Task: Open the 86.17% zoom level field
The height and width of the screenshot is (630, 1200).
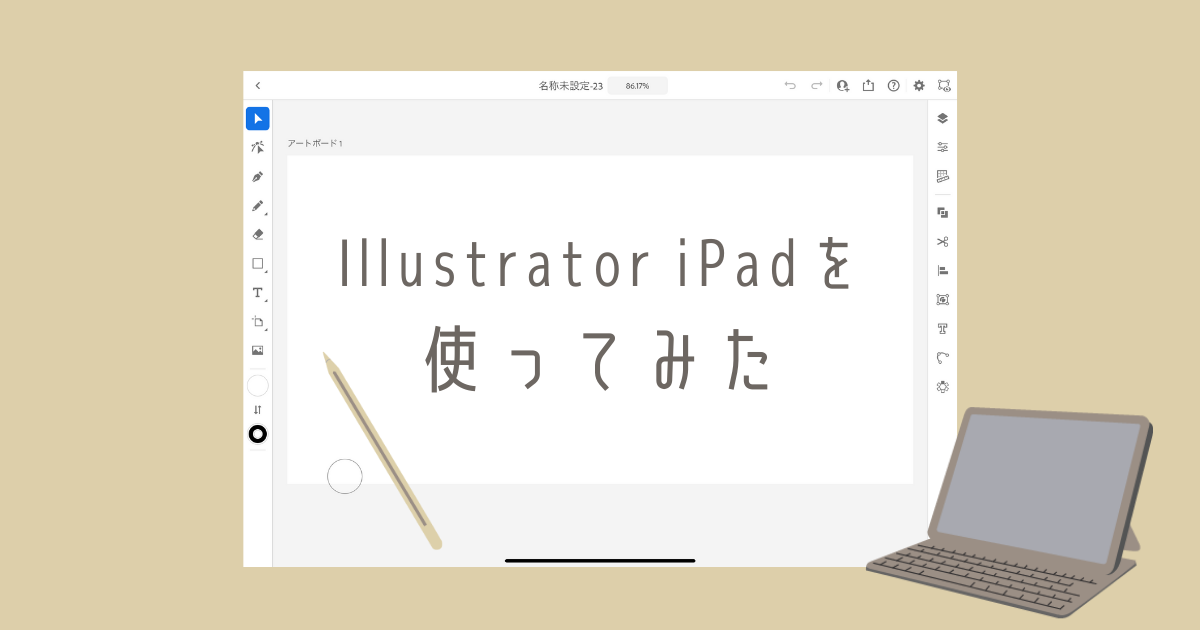Action: 637,86
